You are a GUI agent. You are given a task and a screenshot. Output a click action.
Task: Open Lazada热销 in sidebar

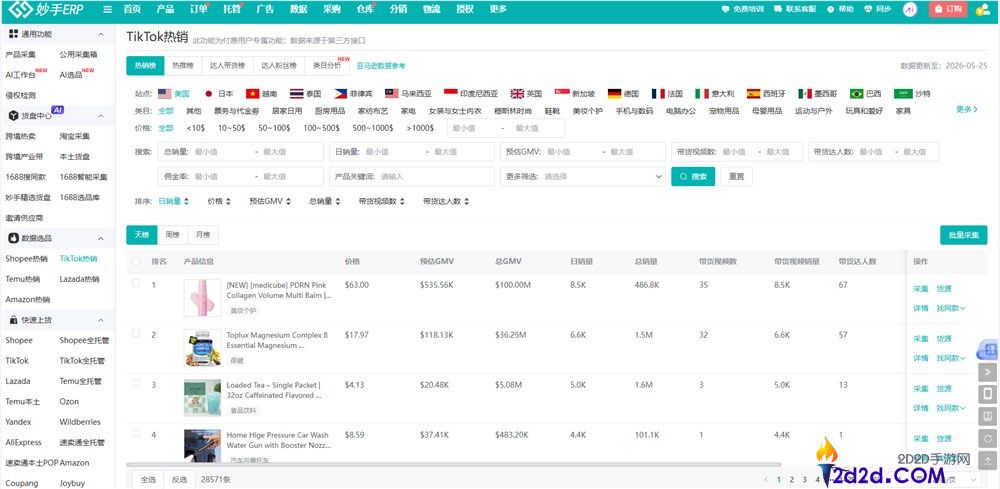[x=80, y=279]
